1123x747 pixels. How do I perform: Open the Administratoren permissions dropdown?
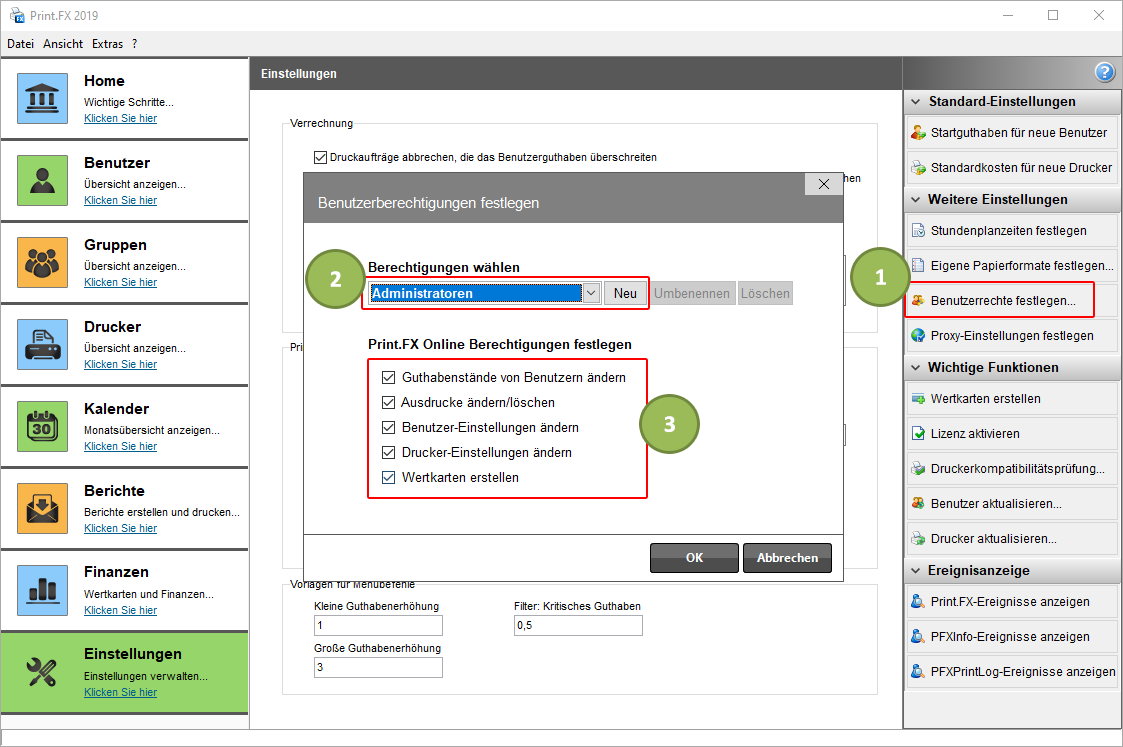[x=591, y=293]
